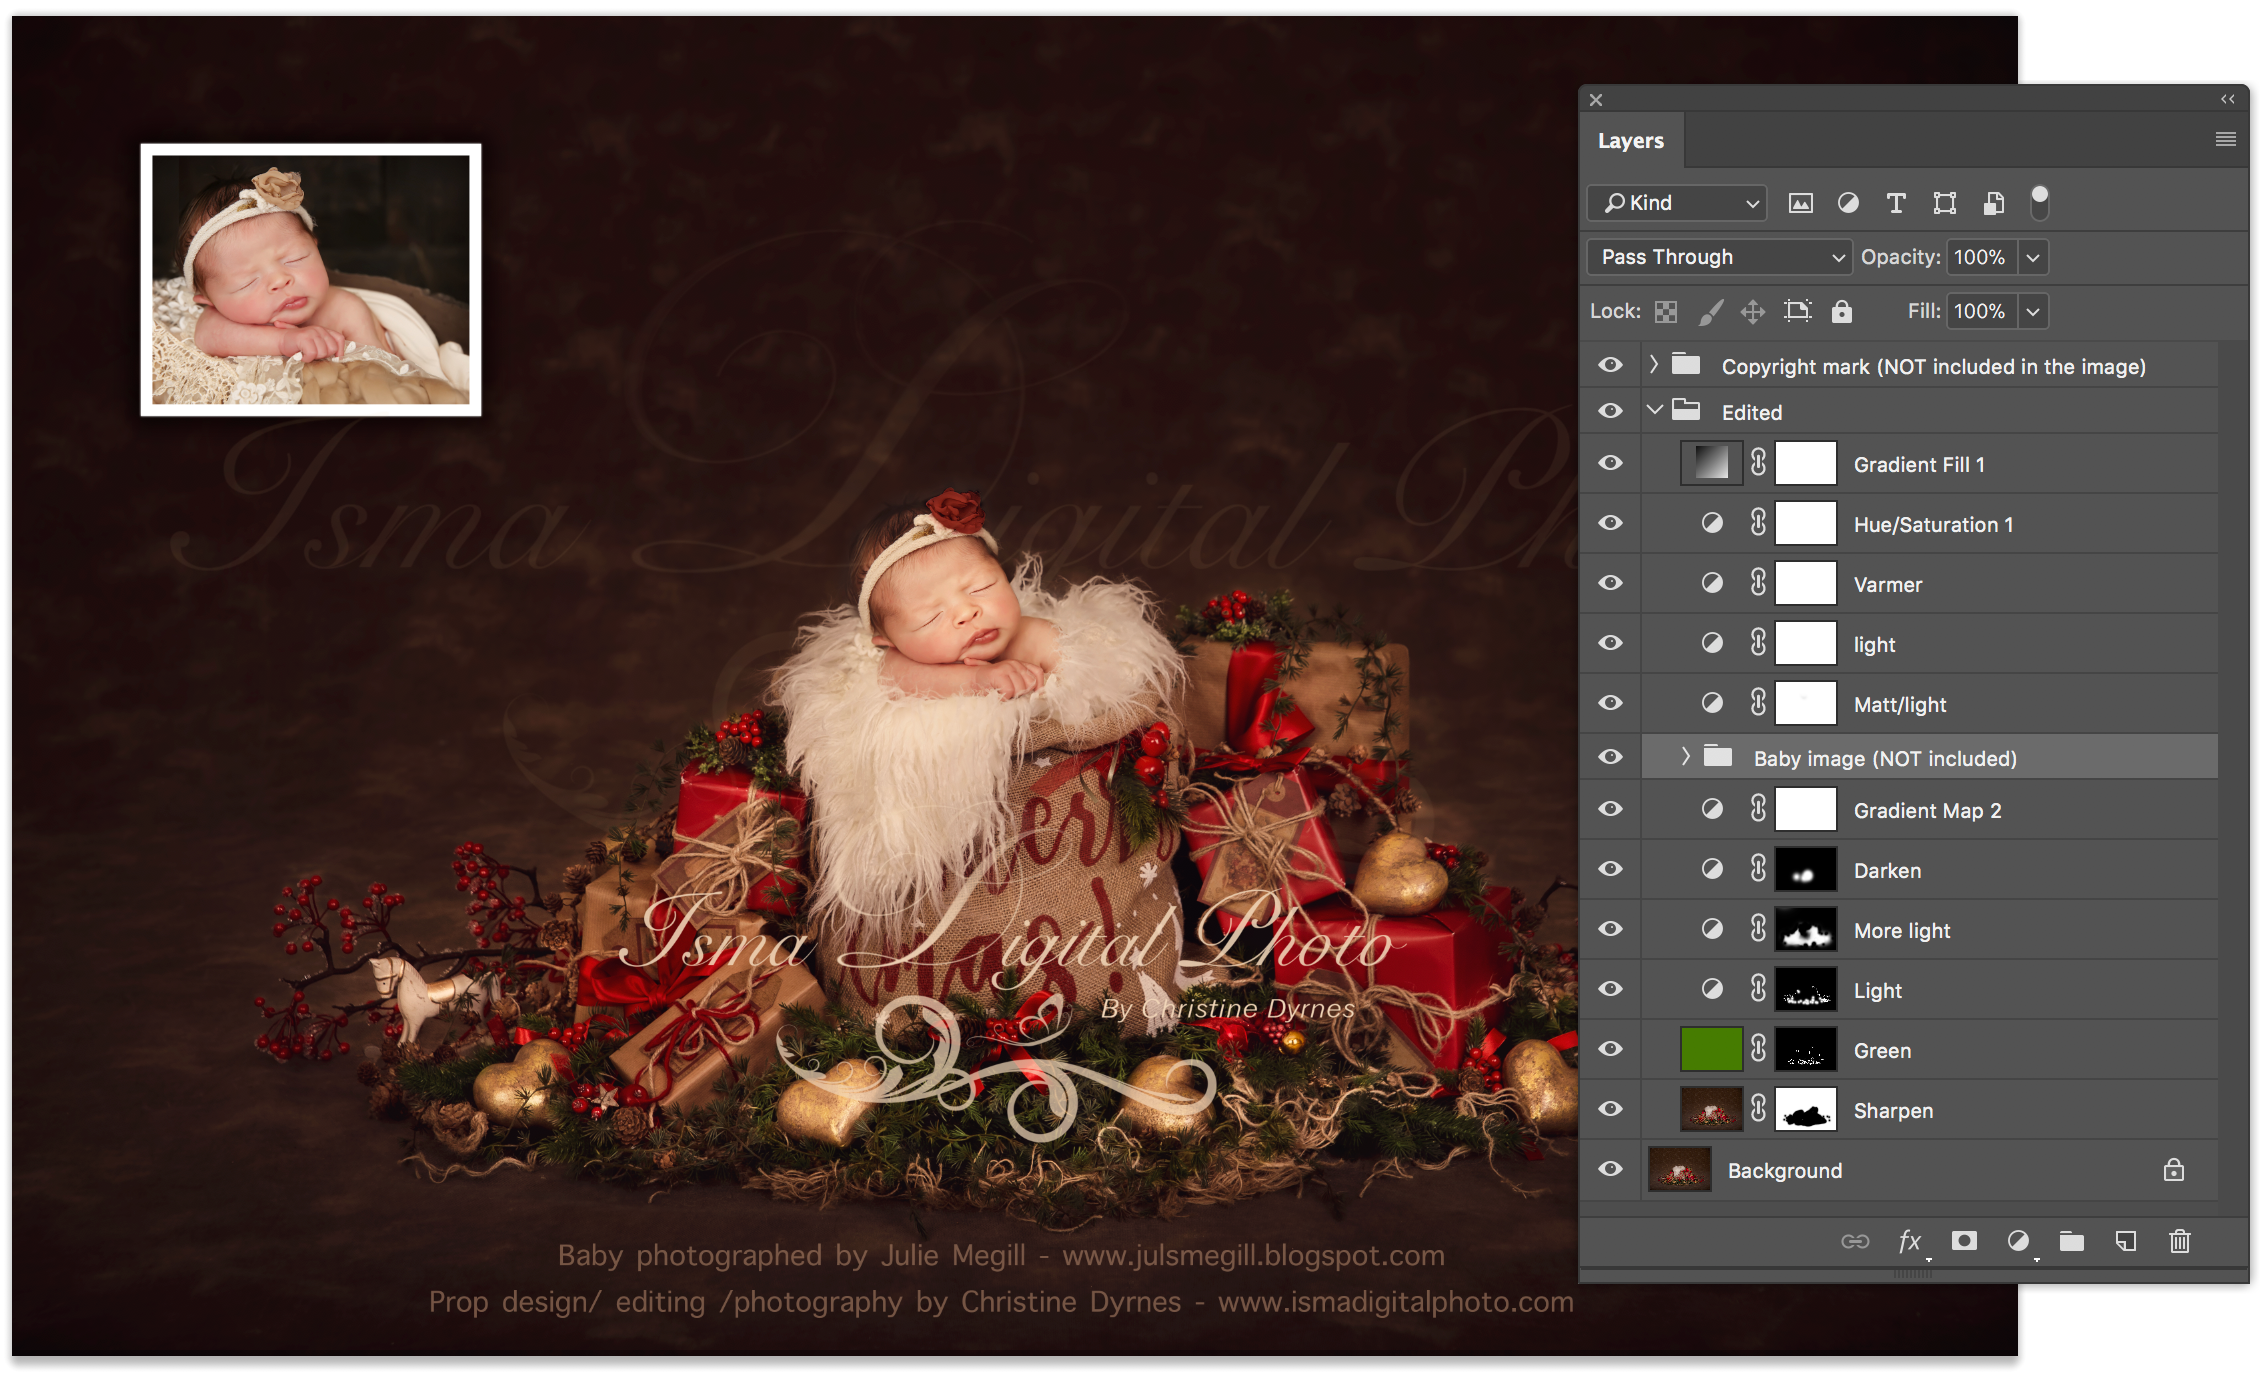2268x1380 pixels.
Task: Lock all padlock icon
Action: (1842, 311)
